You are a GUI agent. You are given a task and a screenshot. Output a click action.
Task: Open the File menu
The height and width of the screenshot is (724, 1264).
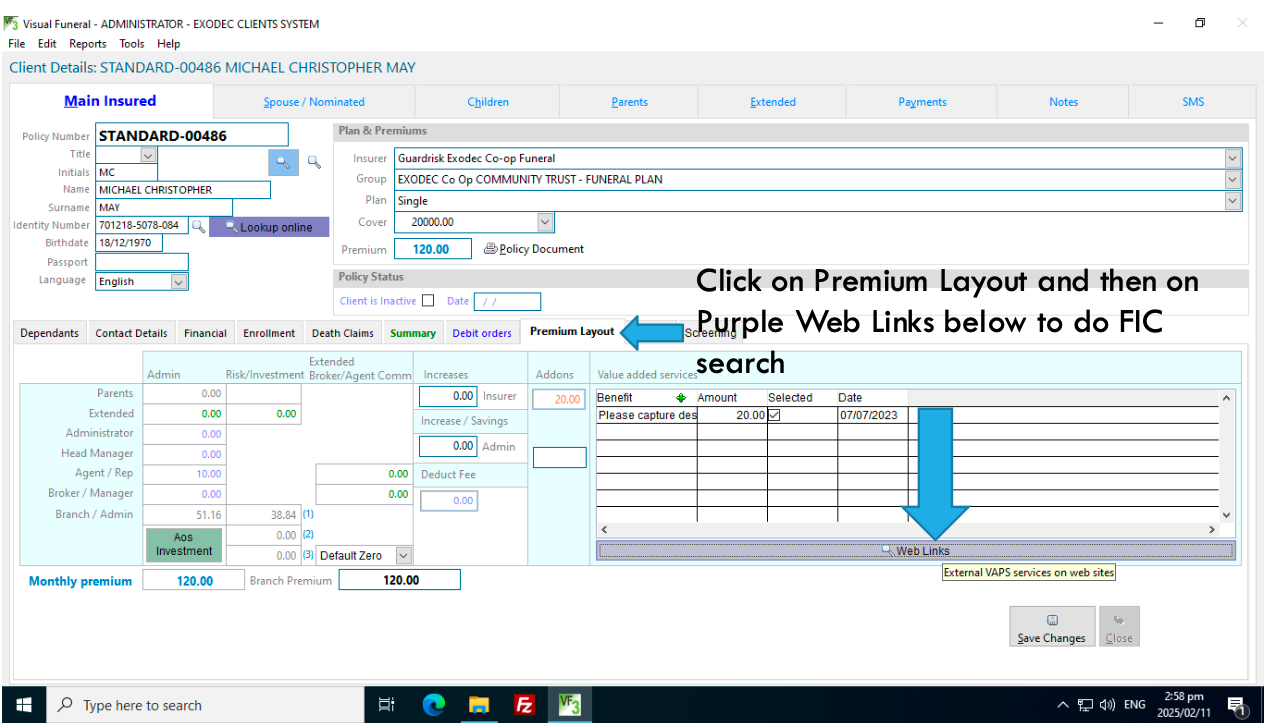pos(17,44)
